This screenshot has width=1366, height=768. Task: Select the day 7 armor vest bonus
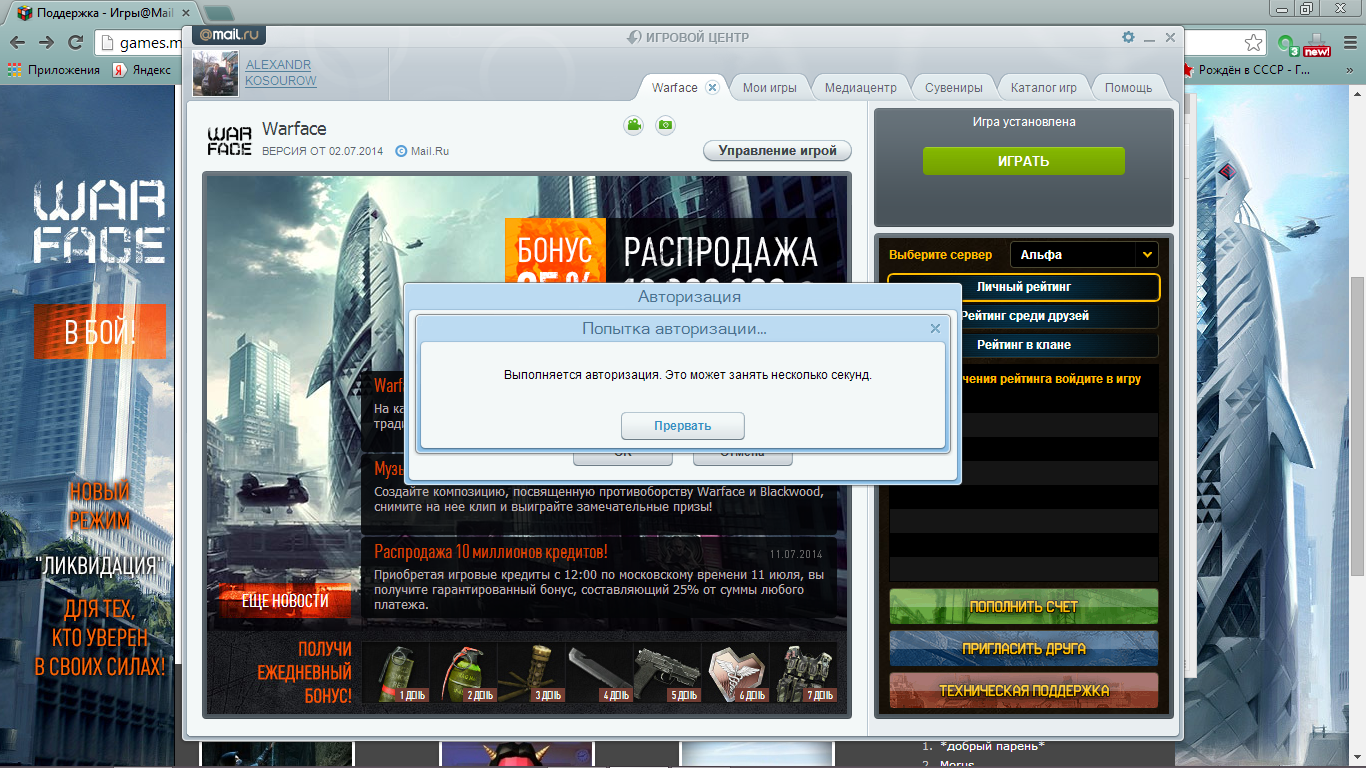point(803,671)
